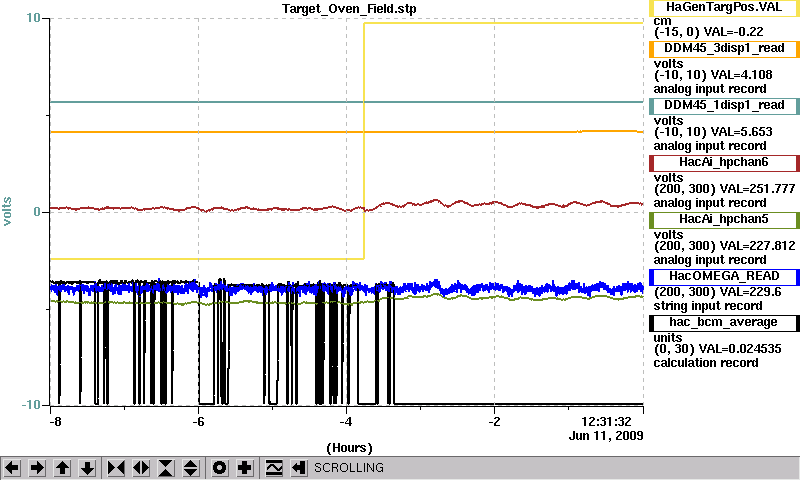Click the SCROLLING status label
Screen dimensions: 800x480
click(349, 468)
